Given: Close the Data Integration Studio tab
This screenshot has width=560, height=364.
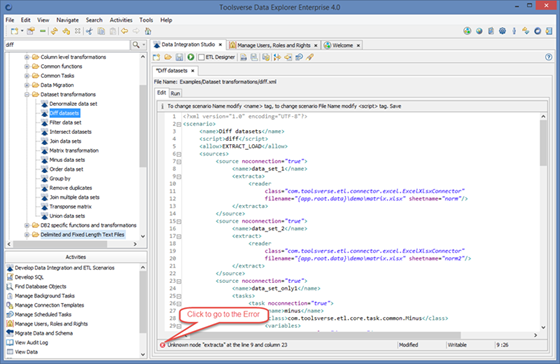Looking at the screenshot, I should click(x=220, y=45).
